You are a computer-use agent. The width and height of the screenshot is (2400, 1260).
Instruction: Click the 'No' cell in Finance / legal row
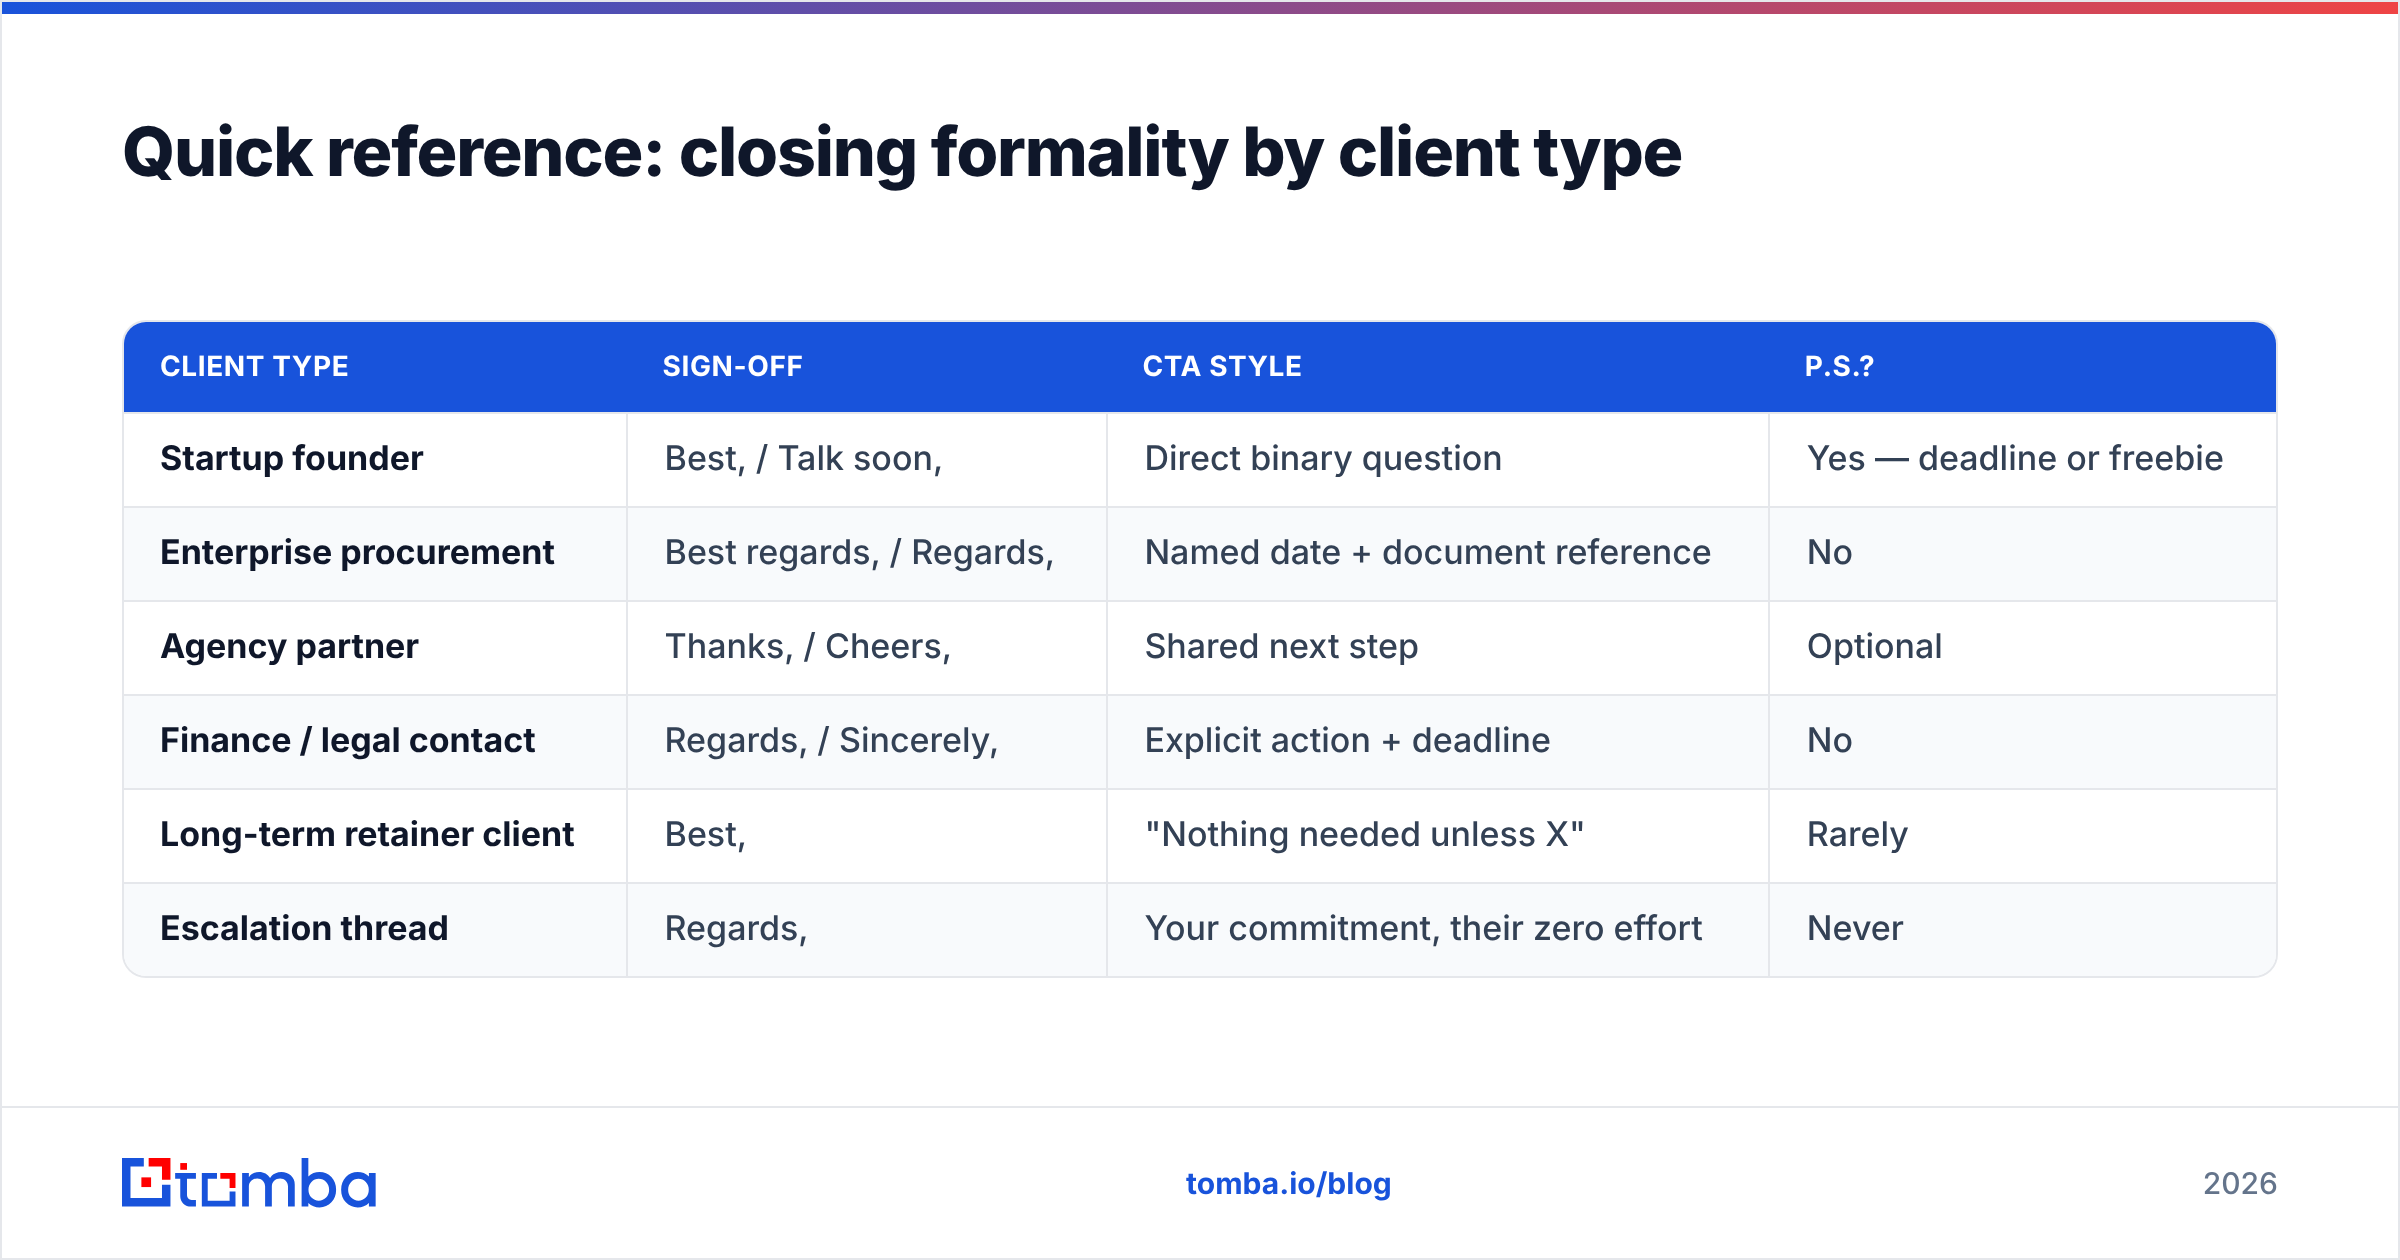tap(2023, 741)
